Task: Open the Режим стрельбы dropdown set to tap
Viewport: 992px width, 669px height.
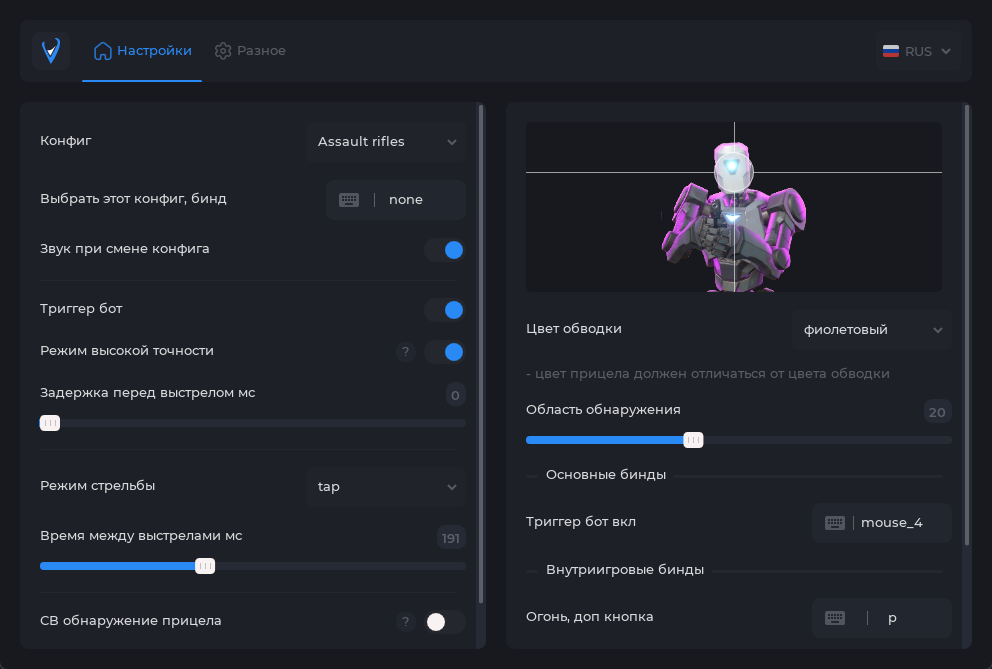Action: [x=386, y=487]
